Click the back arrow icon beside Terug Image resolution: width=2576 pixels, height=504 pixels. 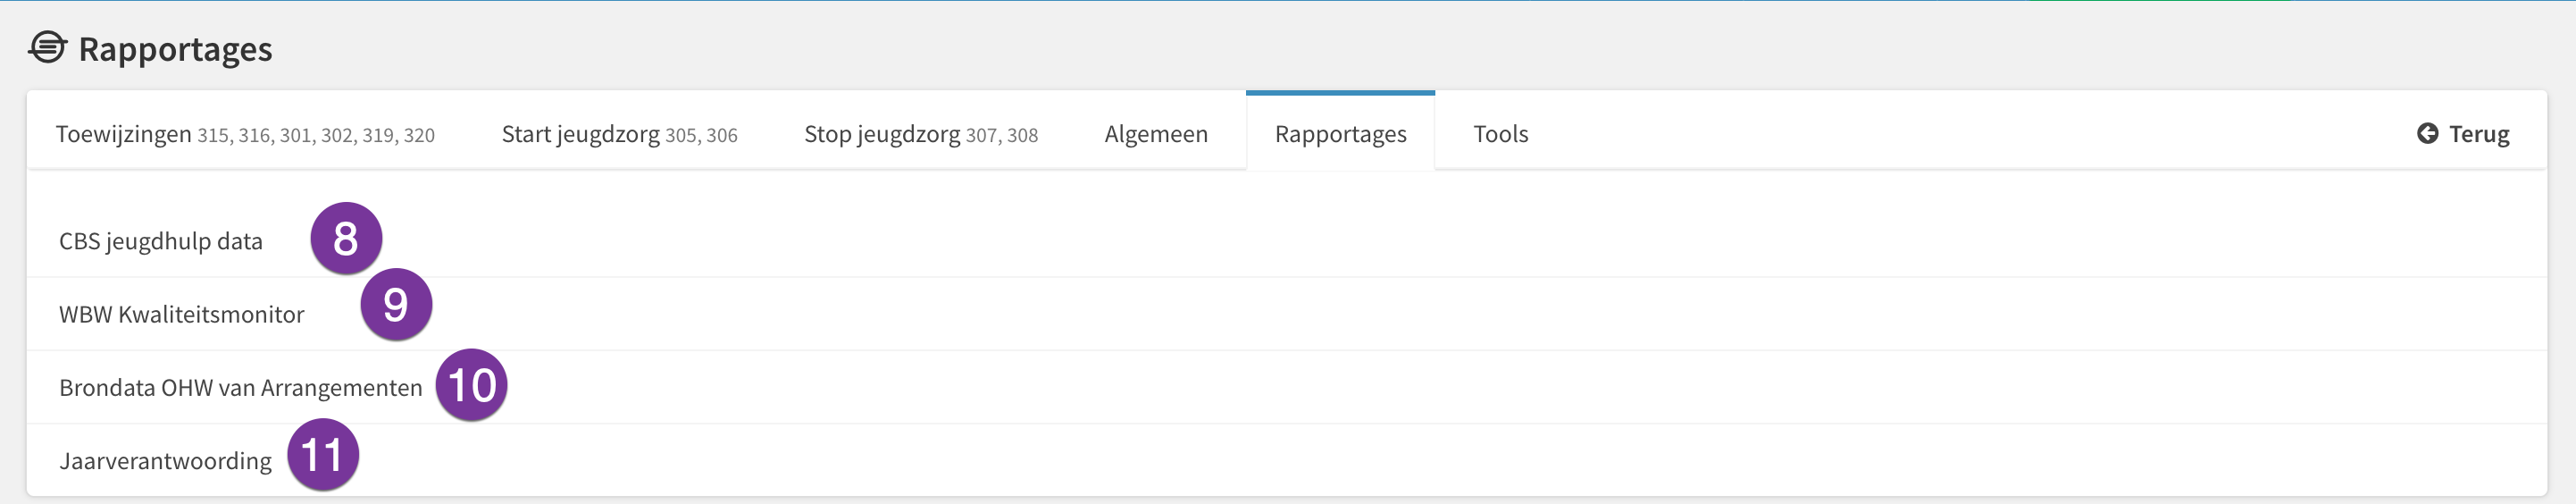tap(2427, 133)
